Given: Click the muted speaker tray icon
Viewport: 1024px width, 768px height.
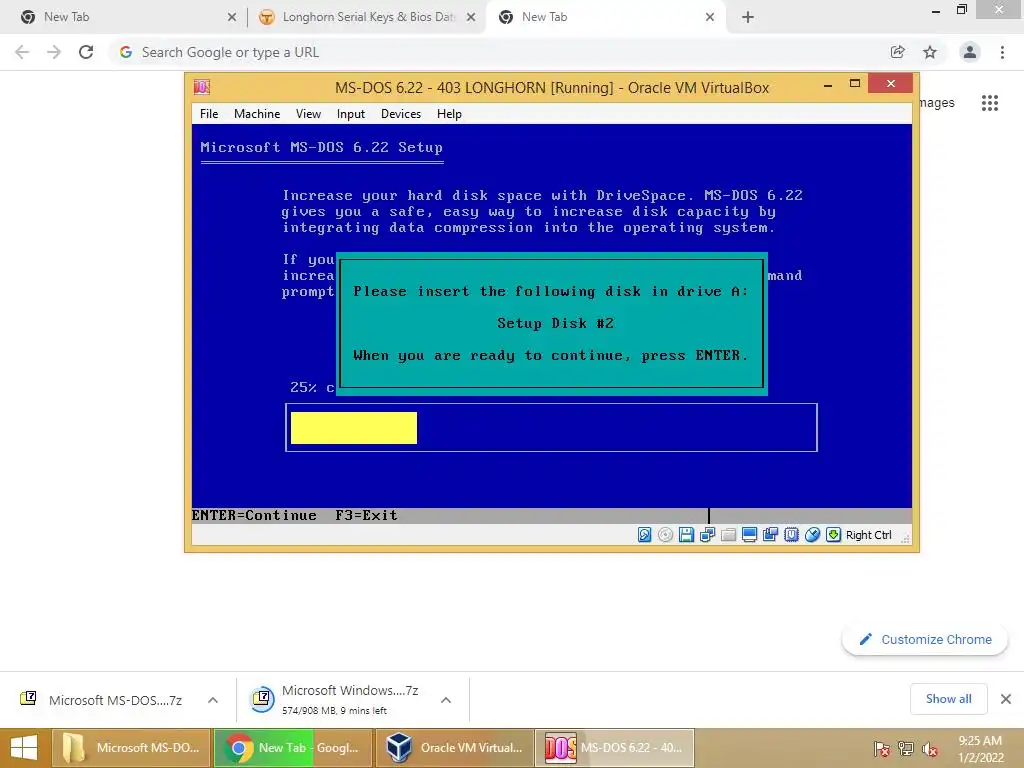Looking at the screenshot, I should point(930,748).
